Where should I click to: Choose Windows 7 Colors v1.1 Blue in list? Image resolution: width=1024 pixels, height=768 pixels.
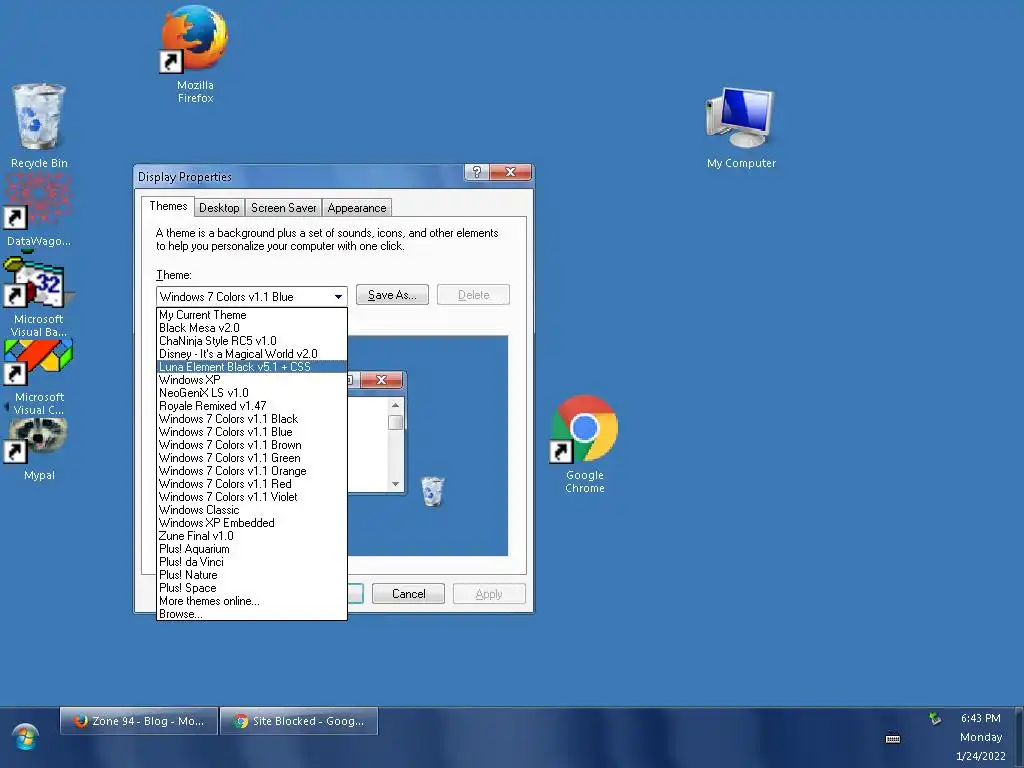(251, 432)
